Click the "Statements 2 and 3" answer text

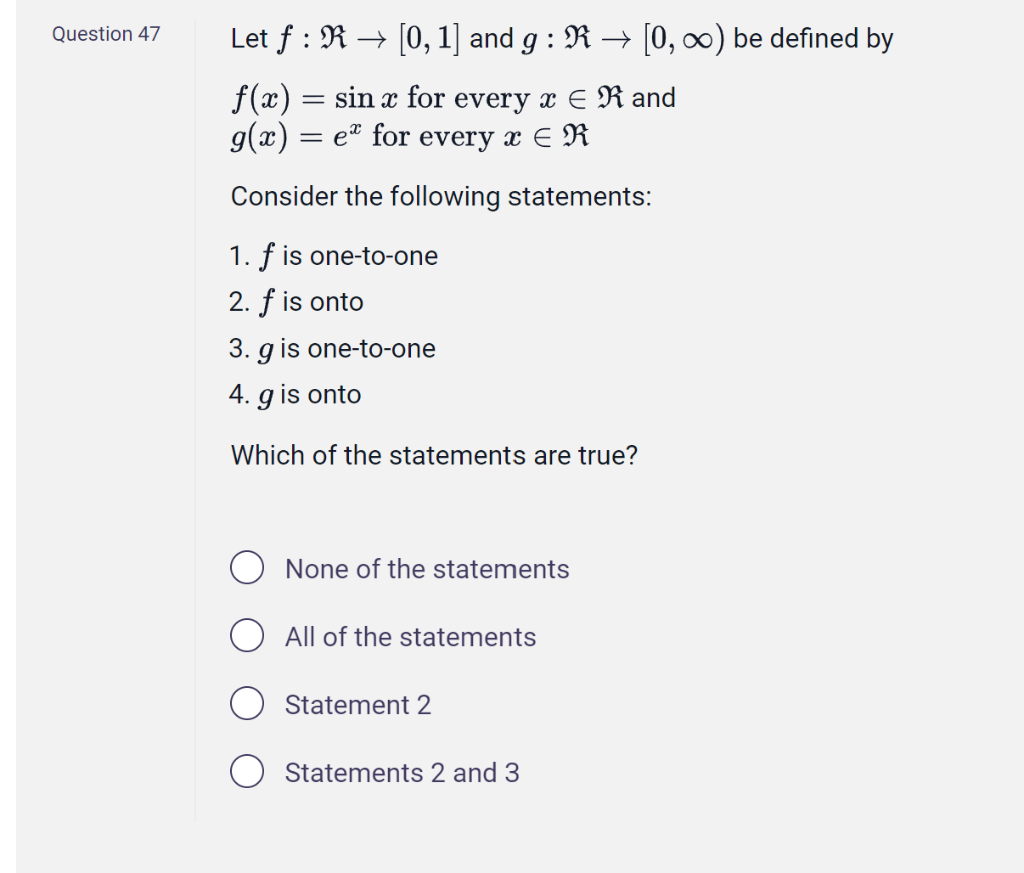point(402,773)
